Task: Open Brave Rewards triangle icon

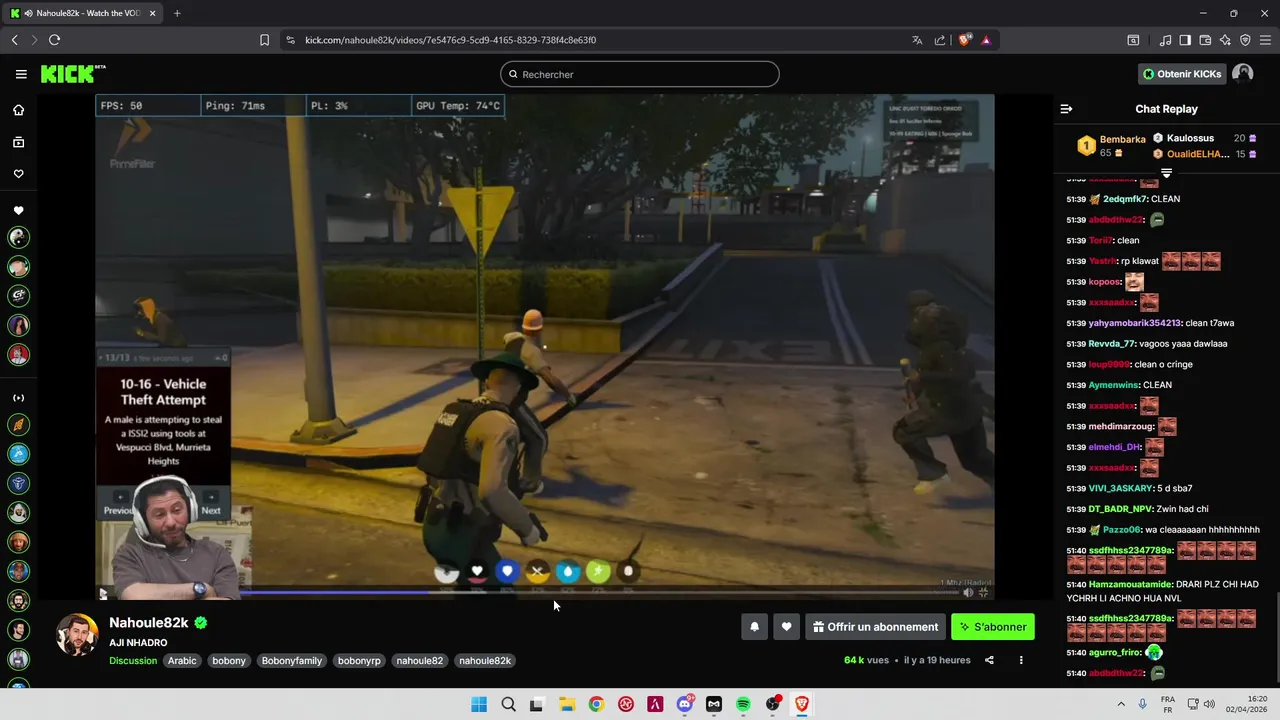Action: pos(986,40)
